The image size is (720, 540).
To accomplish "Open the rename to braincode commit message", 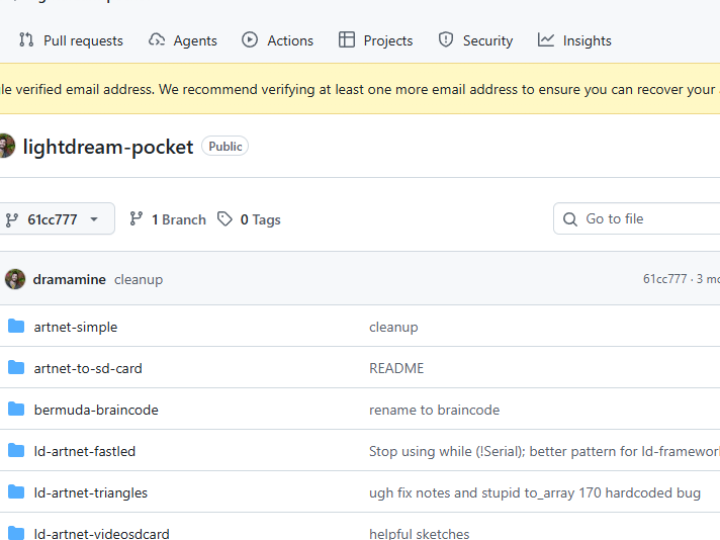I will tap(434, 409).
